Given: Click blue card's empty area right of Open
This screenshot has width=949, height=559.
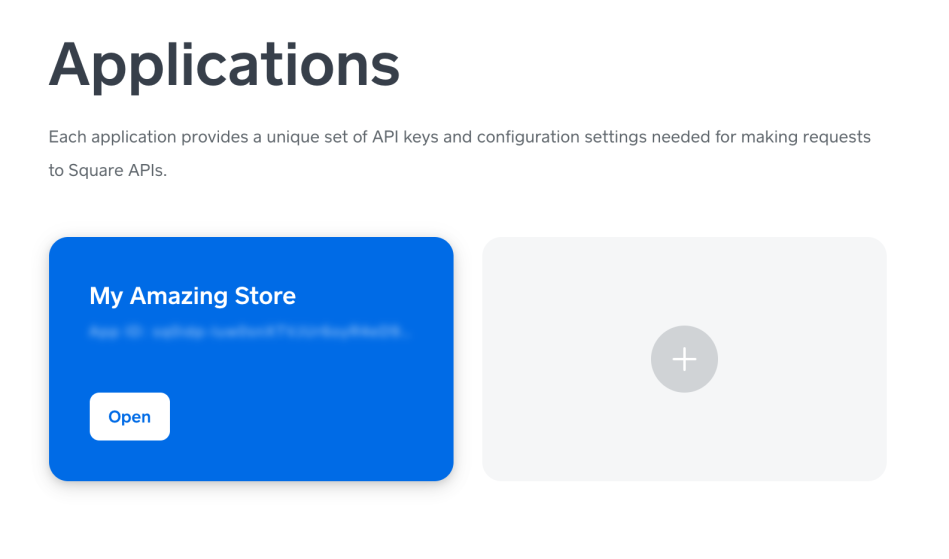Looking at the screenshot, I should pos(309,416).
